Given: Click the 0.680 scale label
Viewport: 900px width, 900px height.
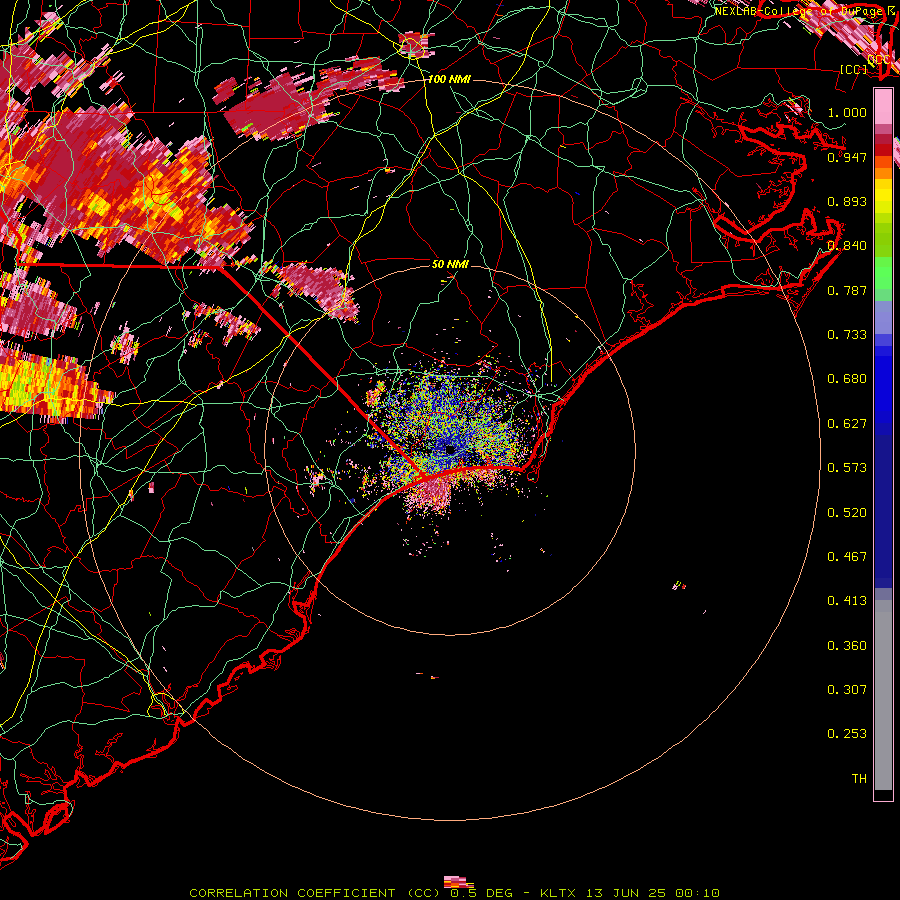Looking at the screenshot, I should pos(847,378).
